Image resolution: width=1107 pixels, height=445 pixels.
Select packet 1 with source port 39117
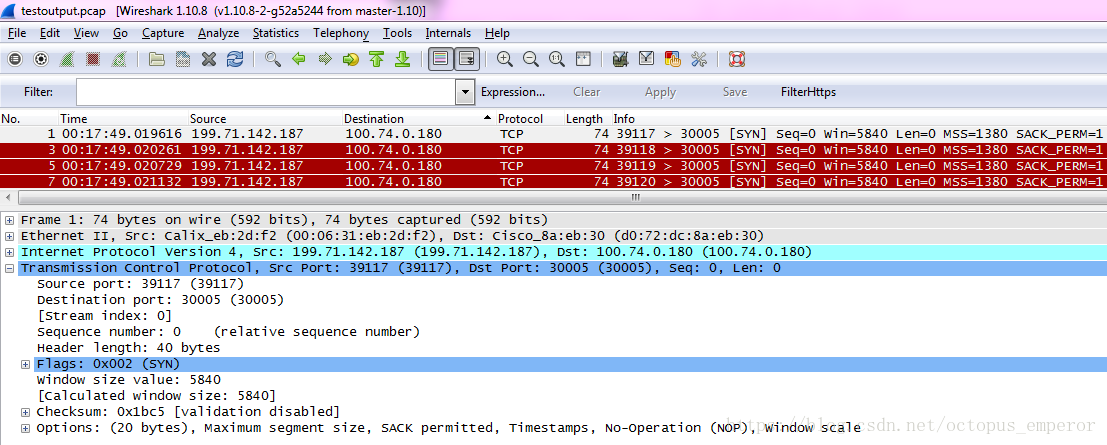[554, 134]
